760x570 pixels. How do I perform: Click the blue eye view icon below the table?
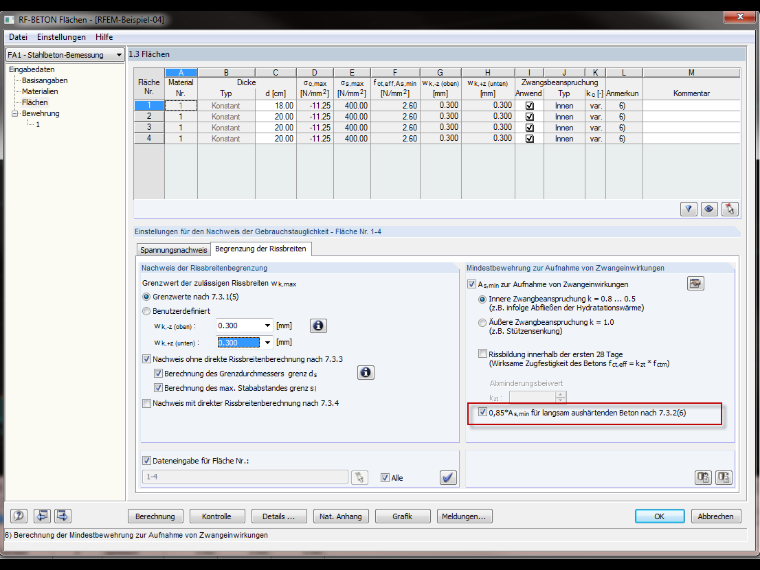(709, 209)
